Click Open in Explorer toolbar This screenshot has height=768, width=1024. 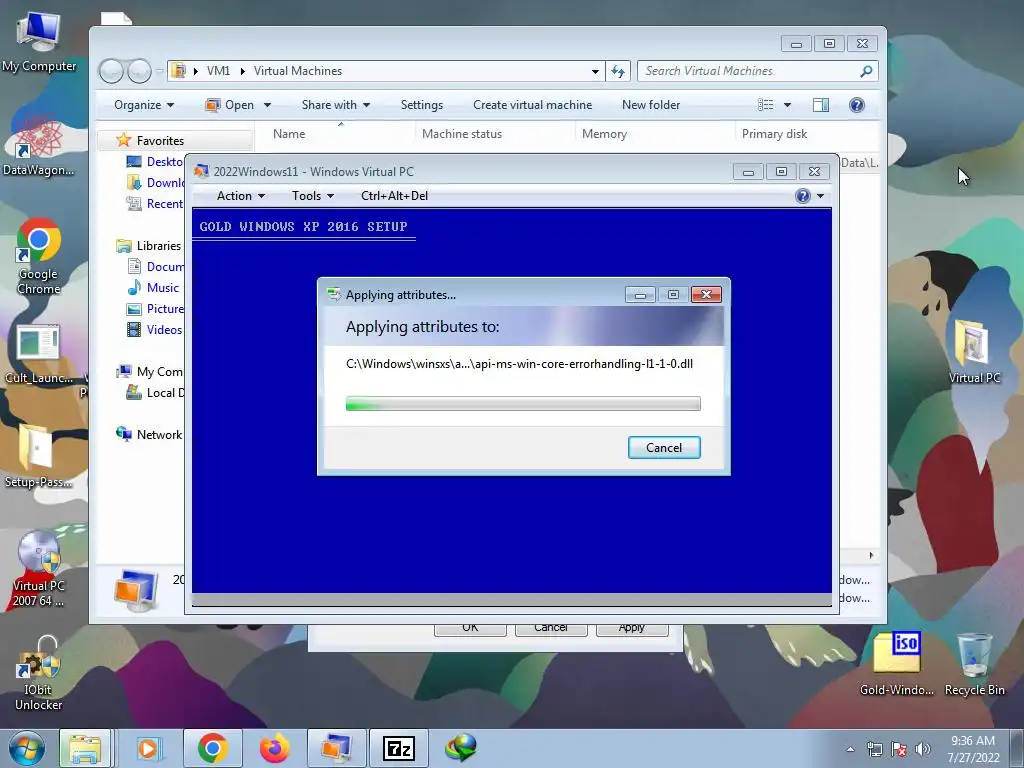(x=230, y=105)
